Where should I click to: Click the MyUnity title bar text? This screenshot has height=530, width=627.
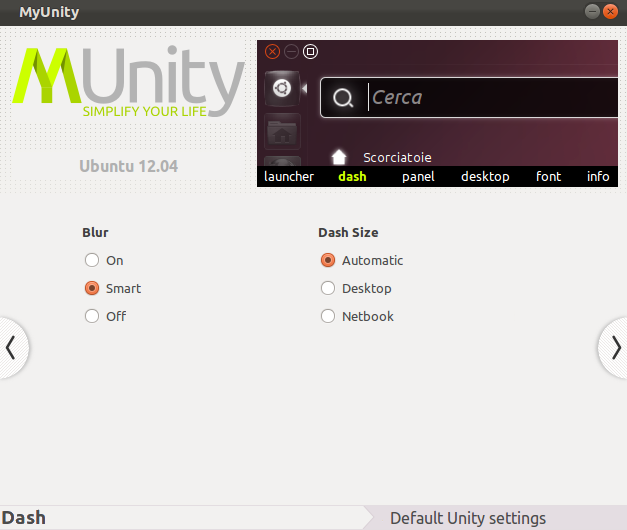(49, 12)
